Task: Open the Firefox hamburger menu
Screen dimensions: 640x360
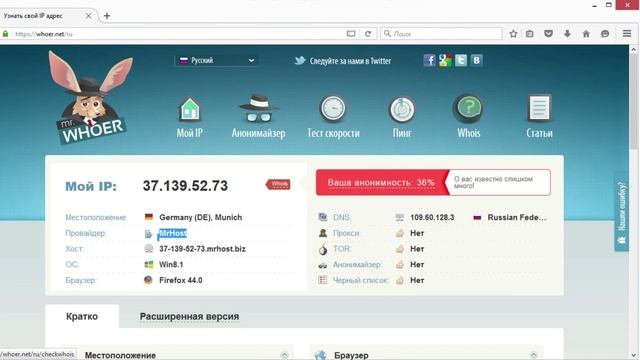Action: [627, 33]
